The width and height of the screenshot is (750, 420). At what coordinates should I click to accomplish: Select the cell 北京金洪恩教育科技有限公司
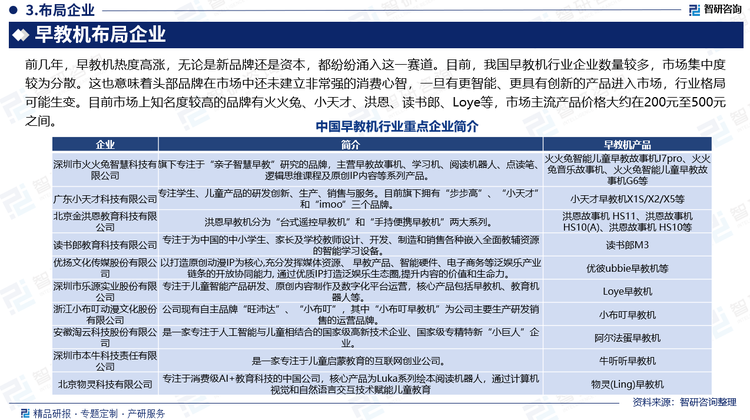click(x=105, y=221)
